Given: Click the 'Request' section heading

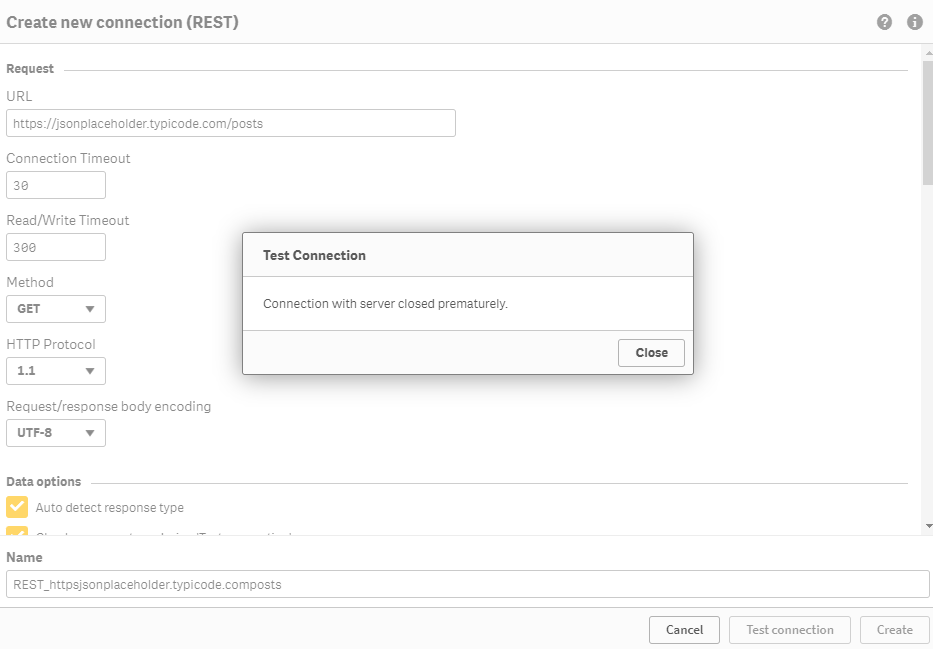Looking at the screenshot, I should (30, 68).
